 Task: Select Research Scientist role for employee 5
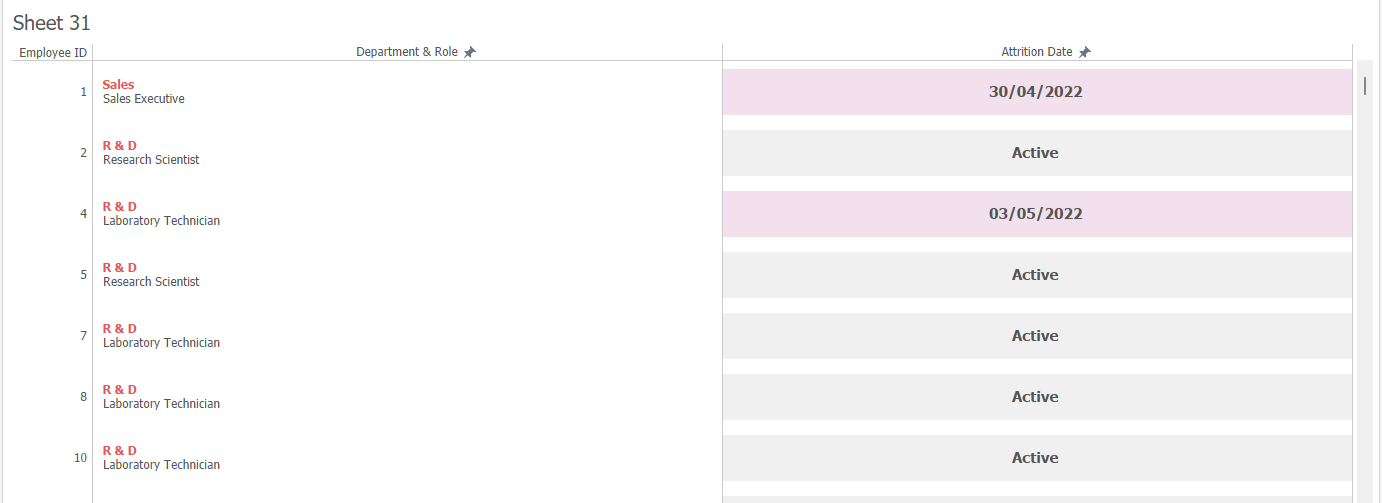click(x=151, y=282)
